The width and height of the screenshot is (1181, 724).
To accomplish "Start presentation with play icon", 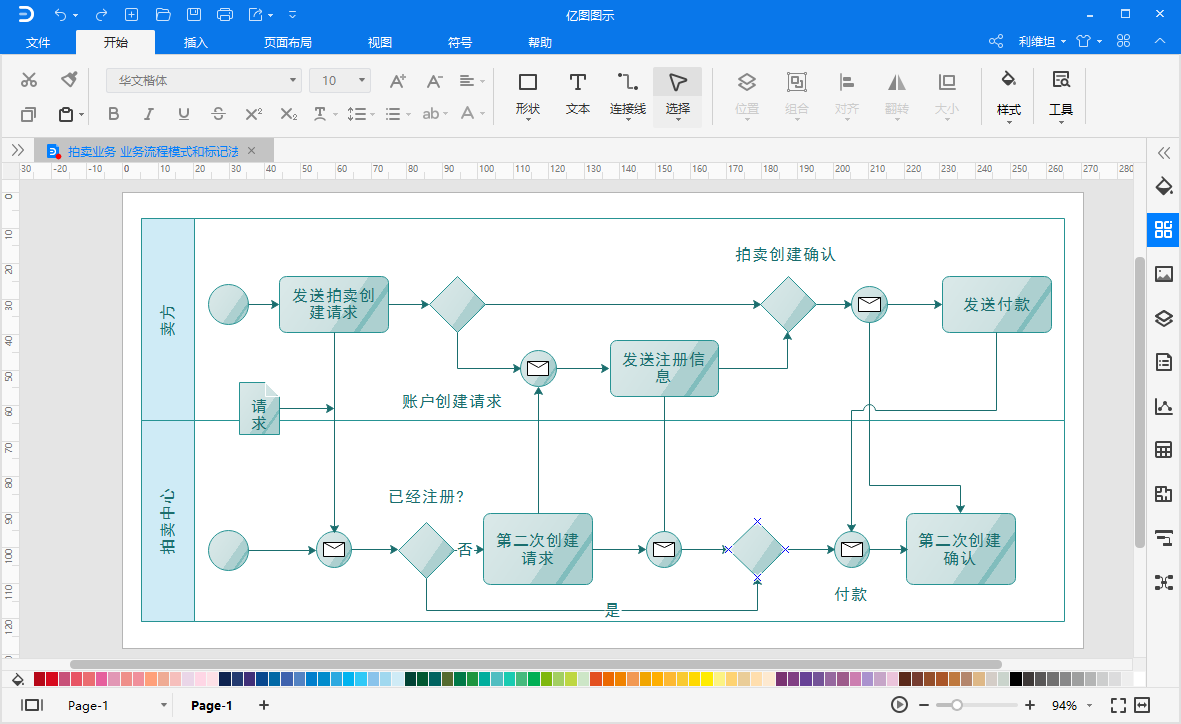I will (x=899, y=705).
